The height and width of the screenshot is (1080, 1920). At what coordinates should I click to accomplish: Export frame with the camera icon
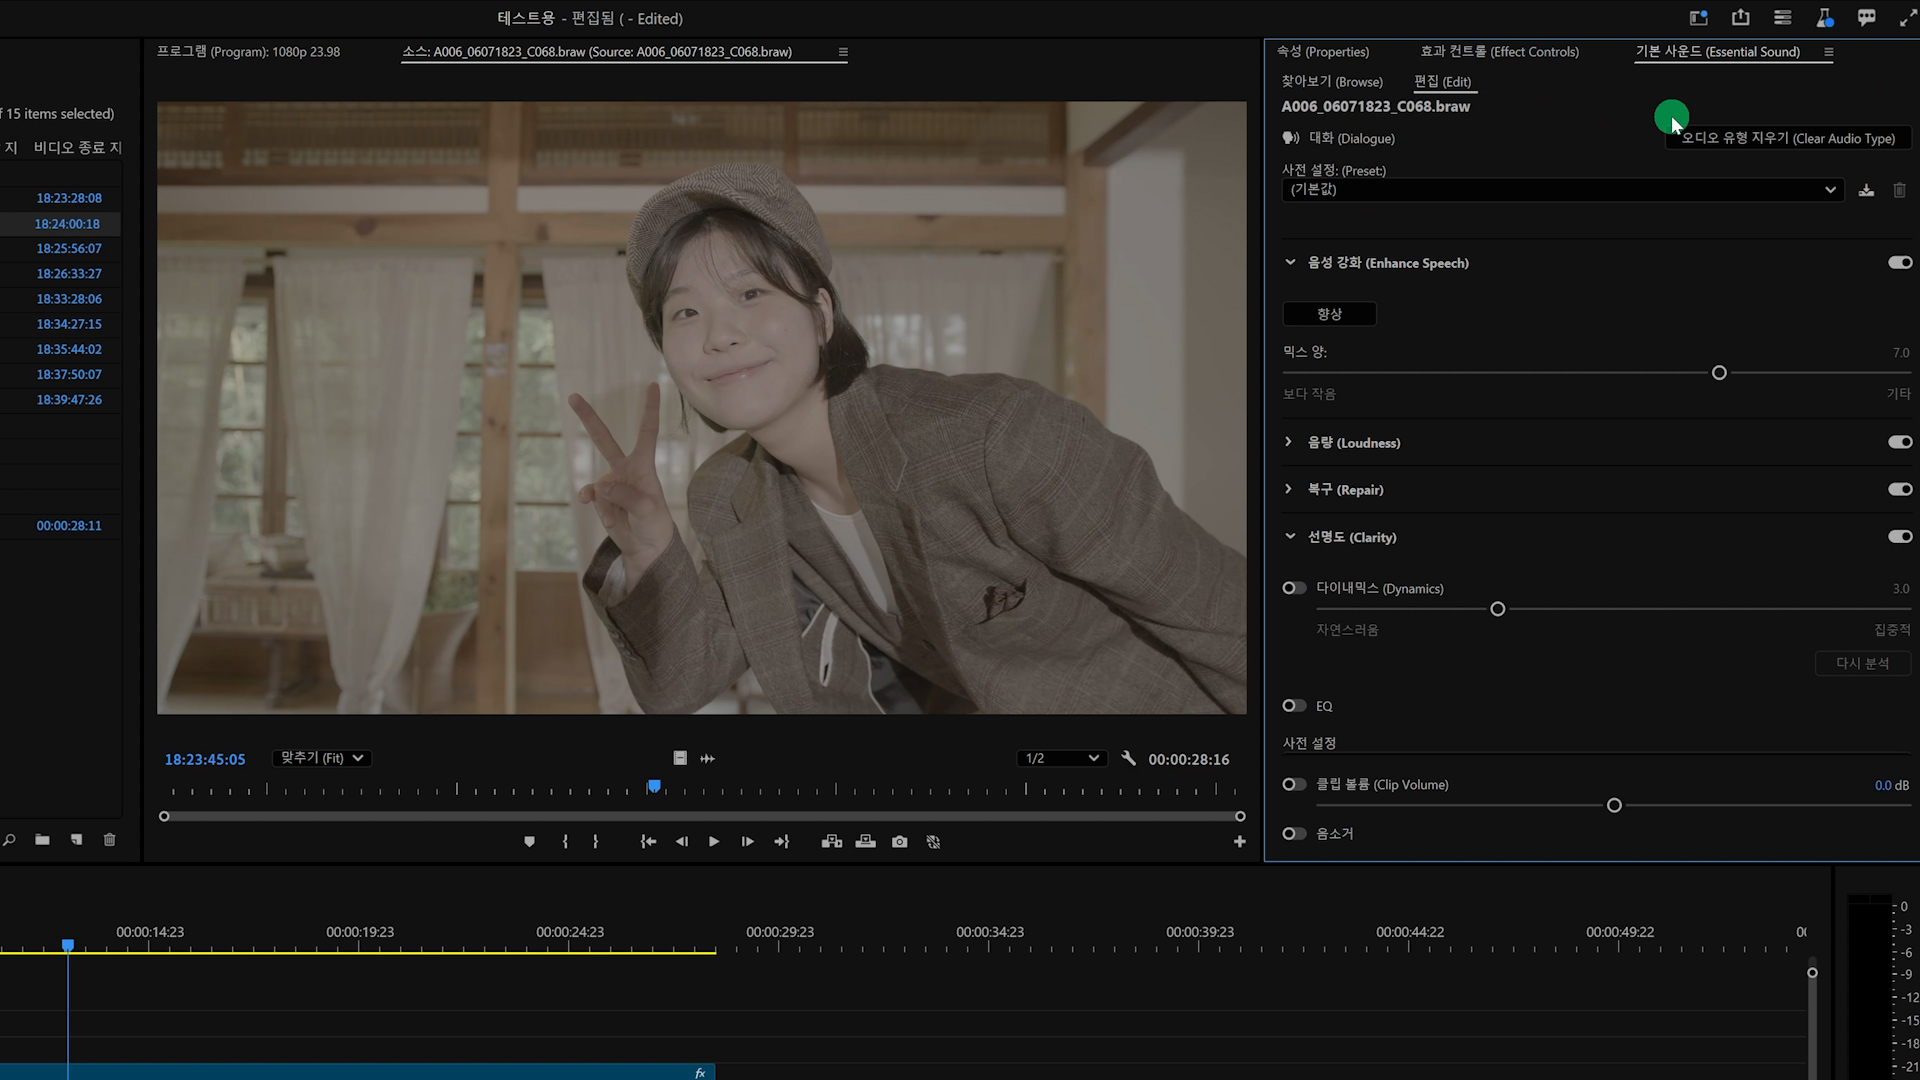click(900, 842)
